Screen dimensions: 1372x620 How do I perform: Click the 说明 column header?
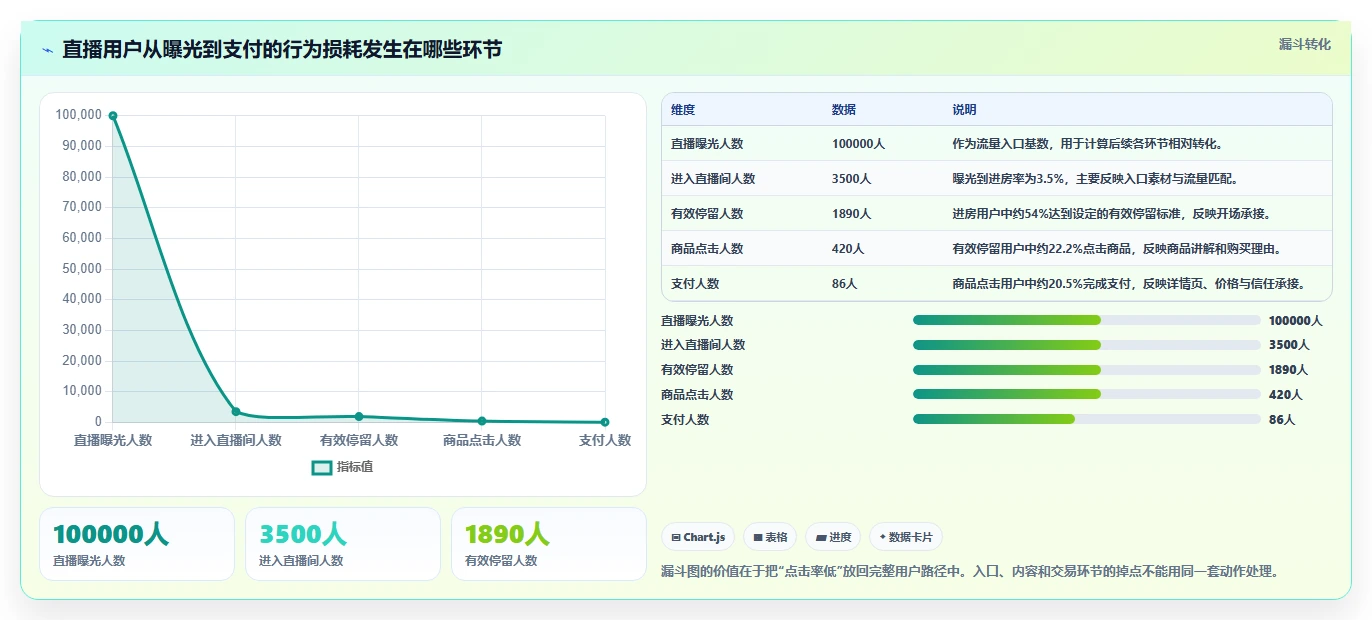click(964, 110)
